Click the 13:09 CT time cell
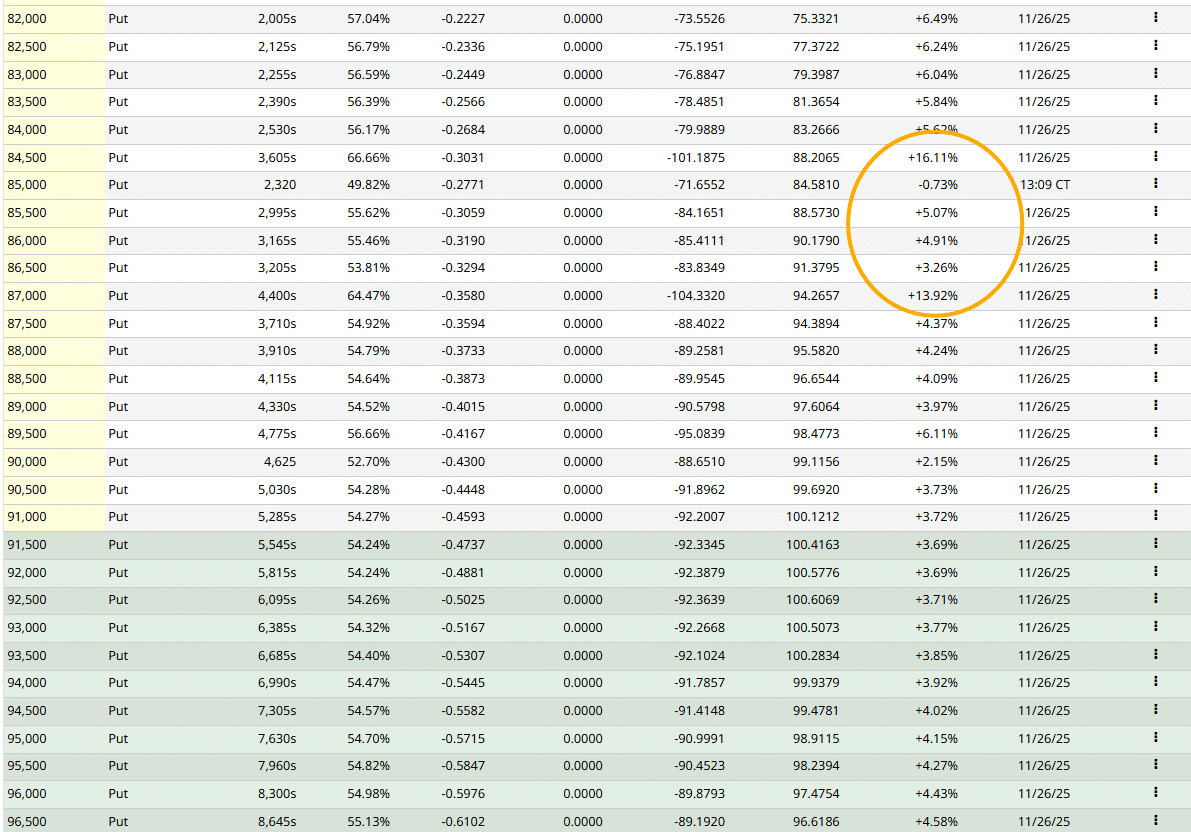 coord(1045,185)
